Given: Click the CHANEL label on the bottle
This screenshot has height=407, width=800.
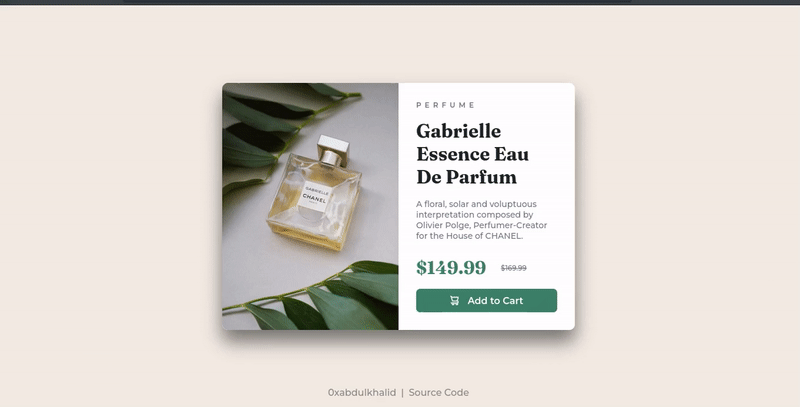Looking at the screenshot, I should tap(314, 198).
